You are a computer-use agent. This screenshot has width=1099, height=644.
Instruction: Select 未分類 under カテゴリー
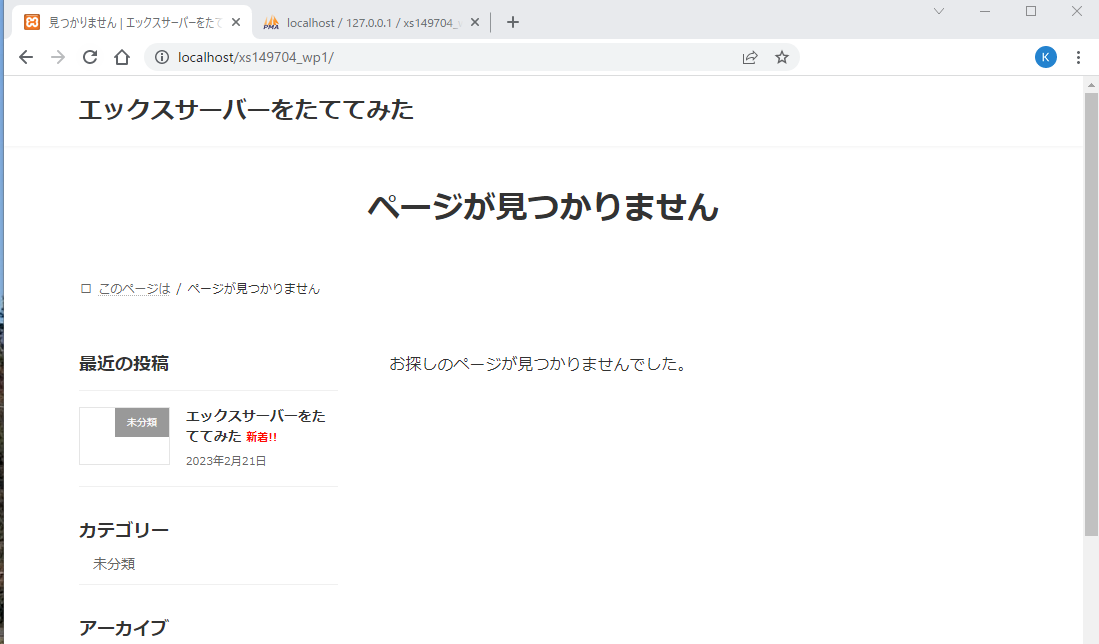pyautogui.click(x=114, y=564)
